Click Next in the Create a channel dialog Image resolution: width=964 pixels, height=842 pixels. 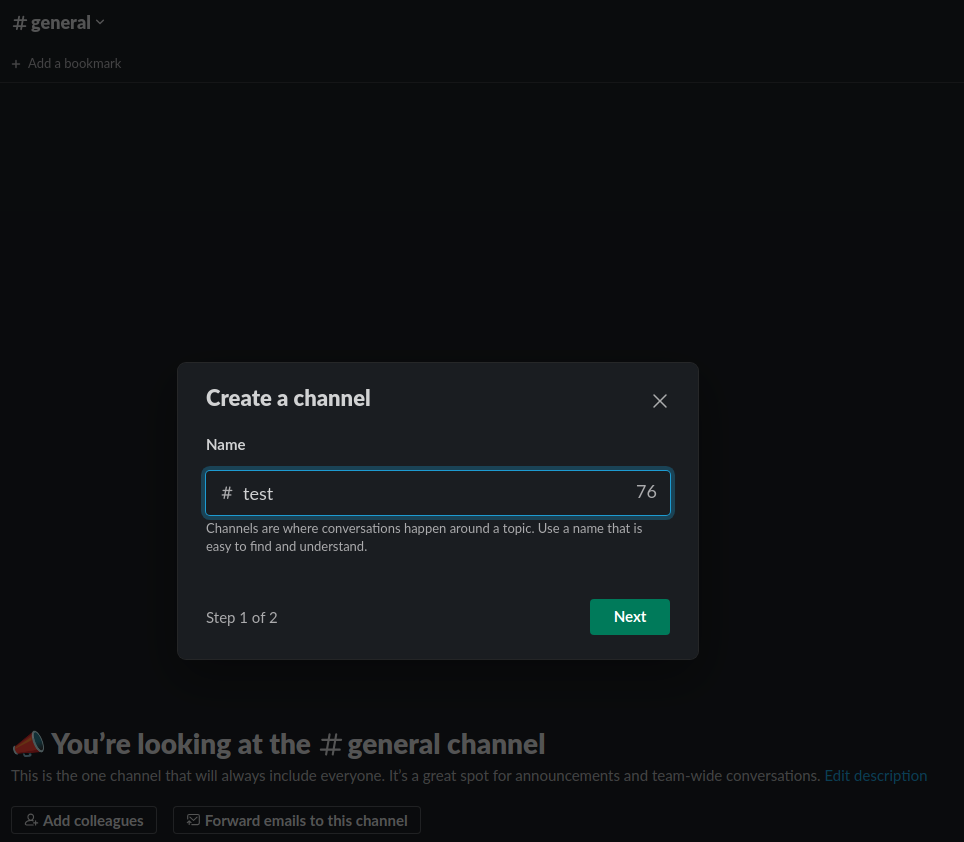630,617
